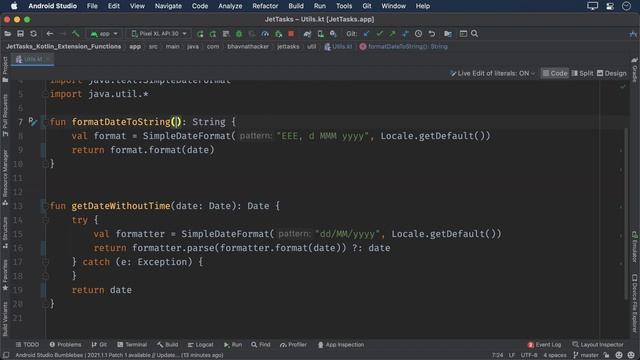Open the Profiler tool window
This screenshot has height=360, width=640.
pyautogui.click(x=293, y=345)
